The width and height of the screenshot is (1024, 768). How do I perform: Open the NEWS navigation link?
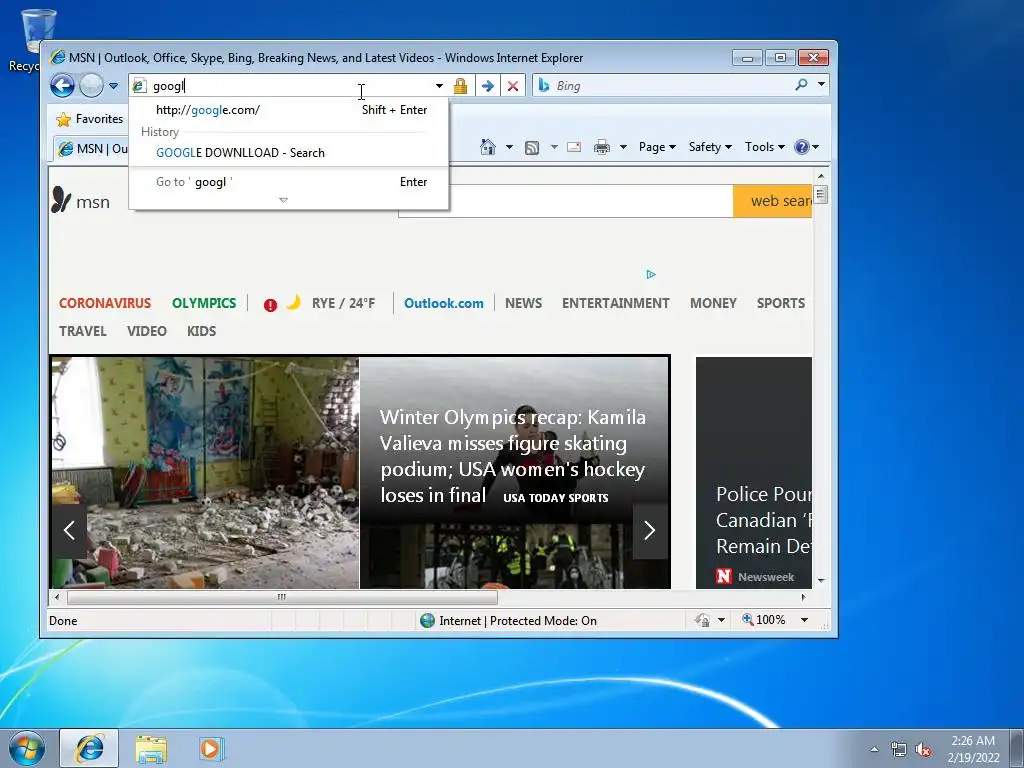pyautogui.click(x=523, y=304)
